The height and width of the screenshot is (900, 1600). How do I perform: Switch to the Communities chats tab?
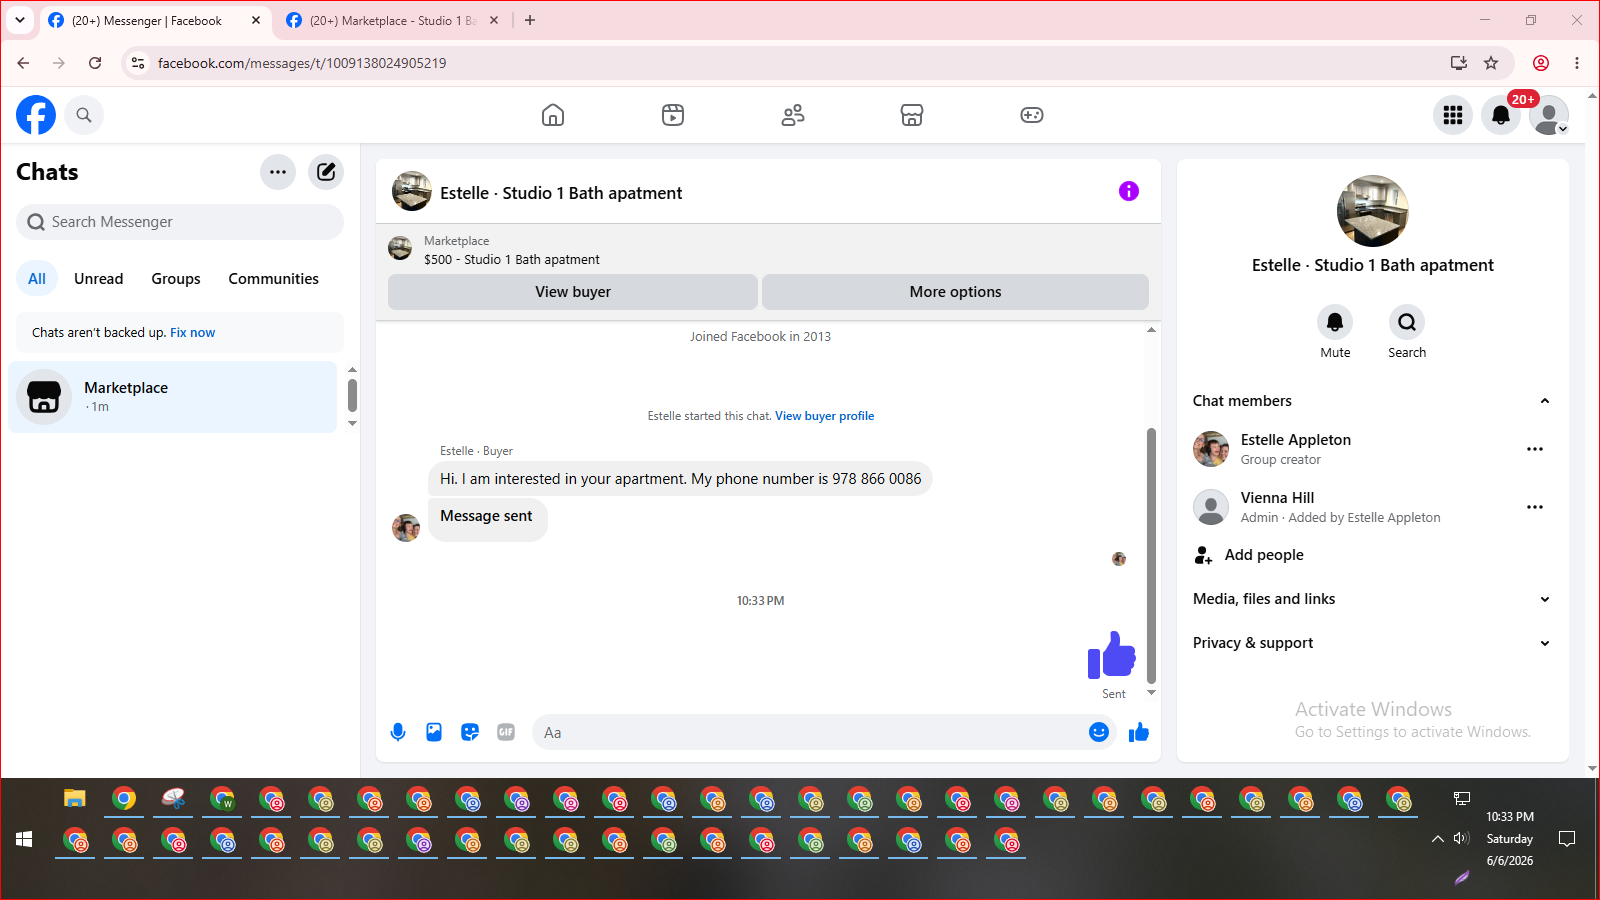point(274,279)
